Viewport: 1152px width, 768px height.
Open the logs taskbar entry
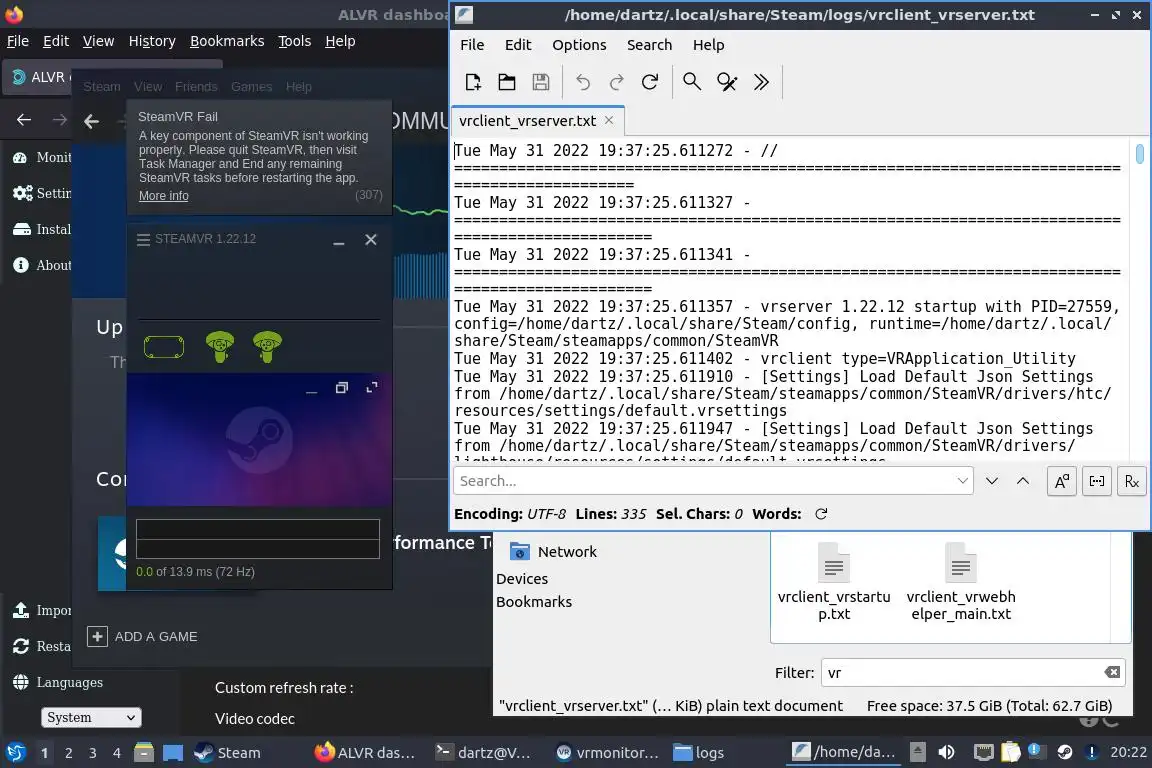click(699, 753)
